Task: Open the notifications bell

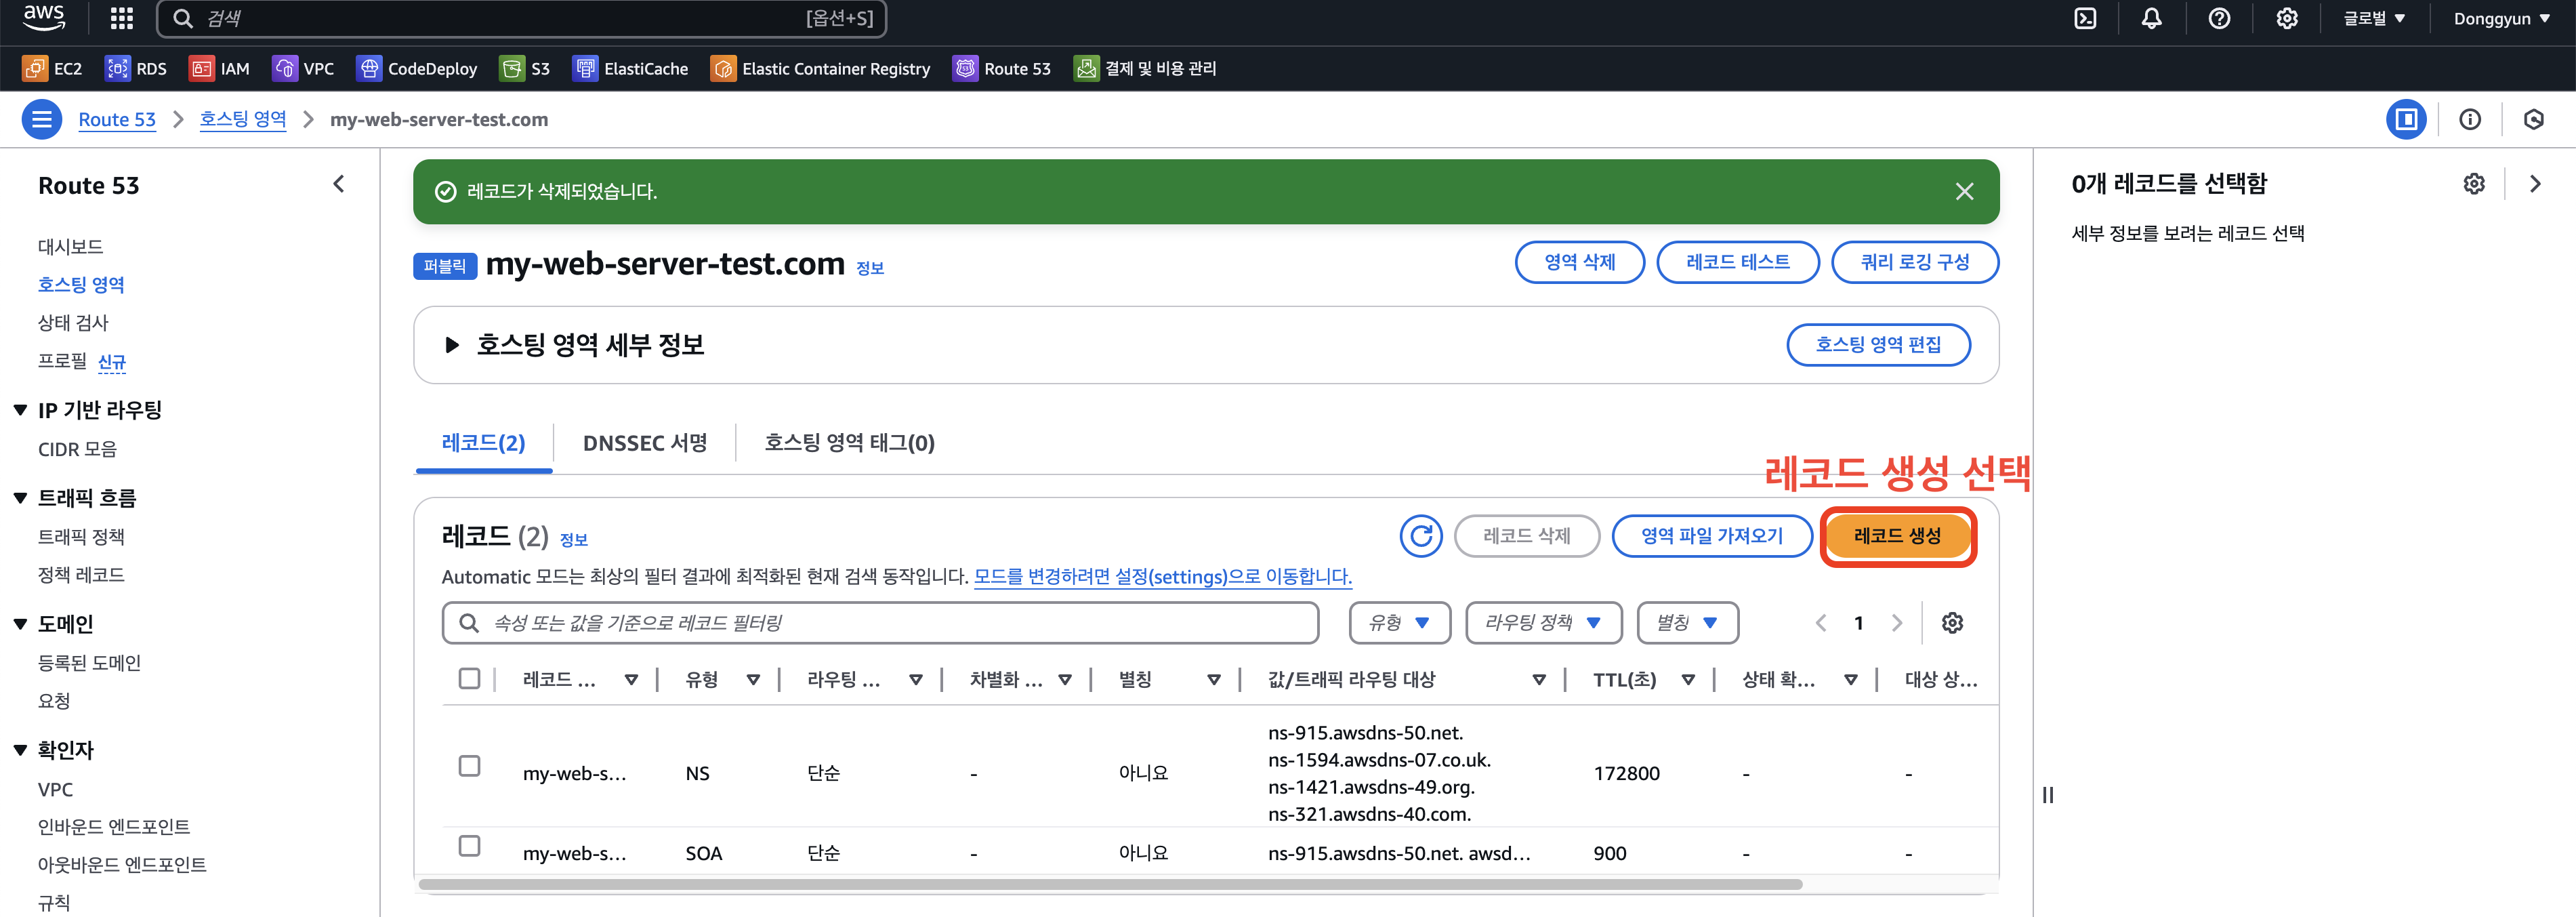Action: pos(2152,19)
